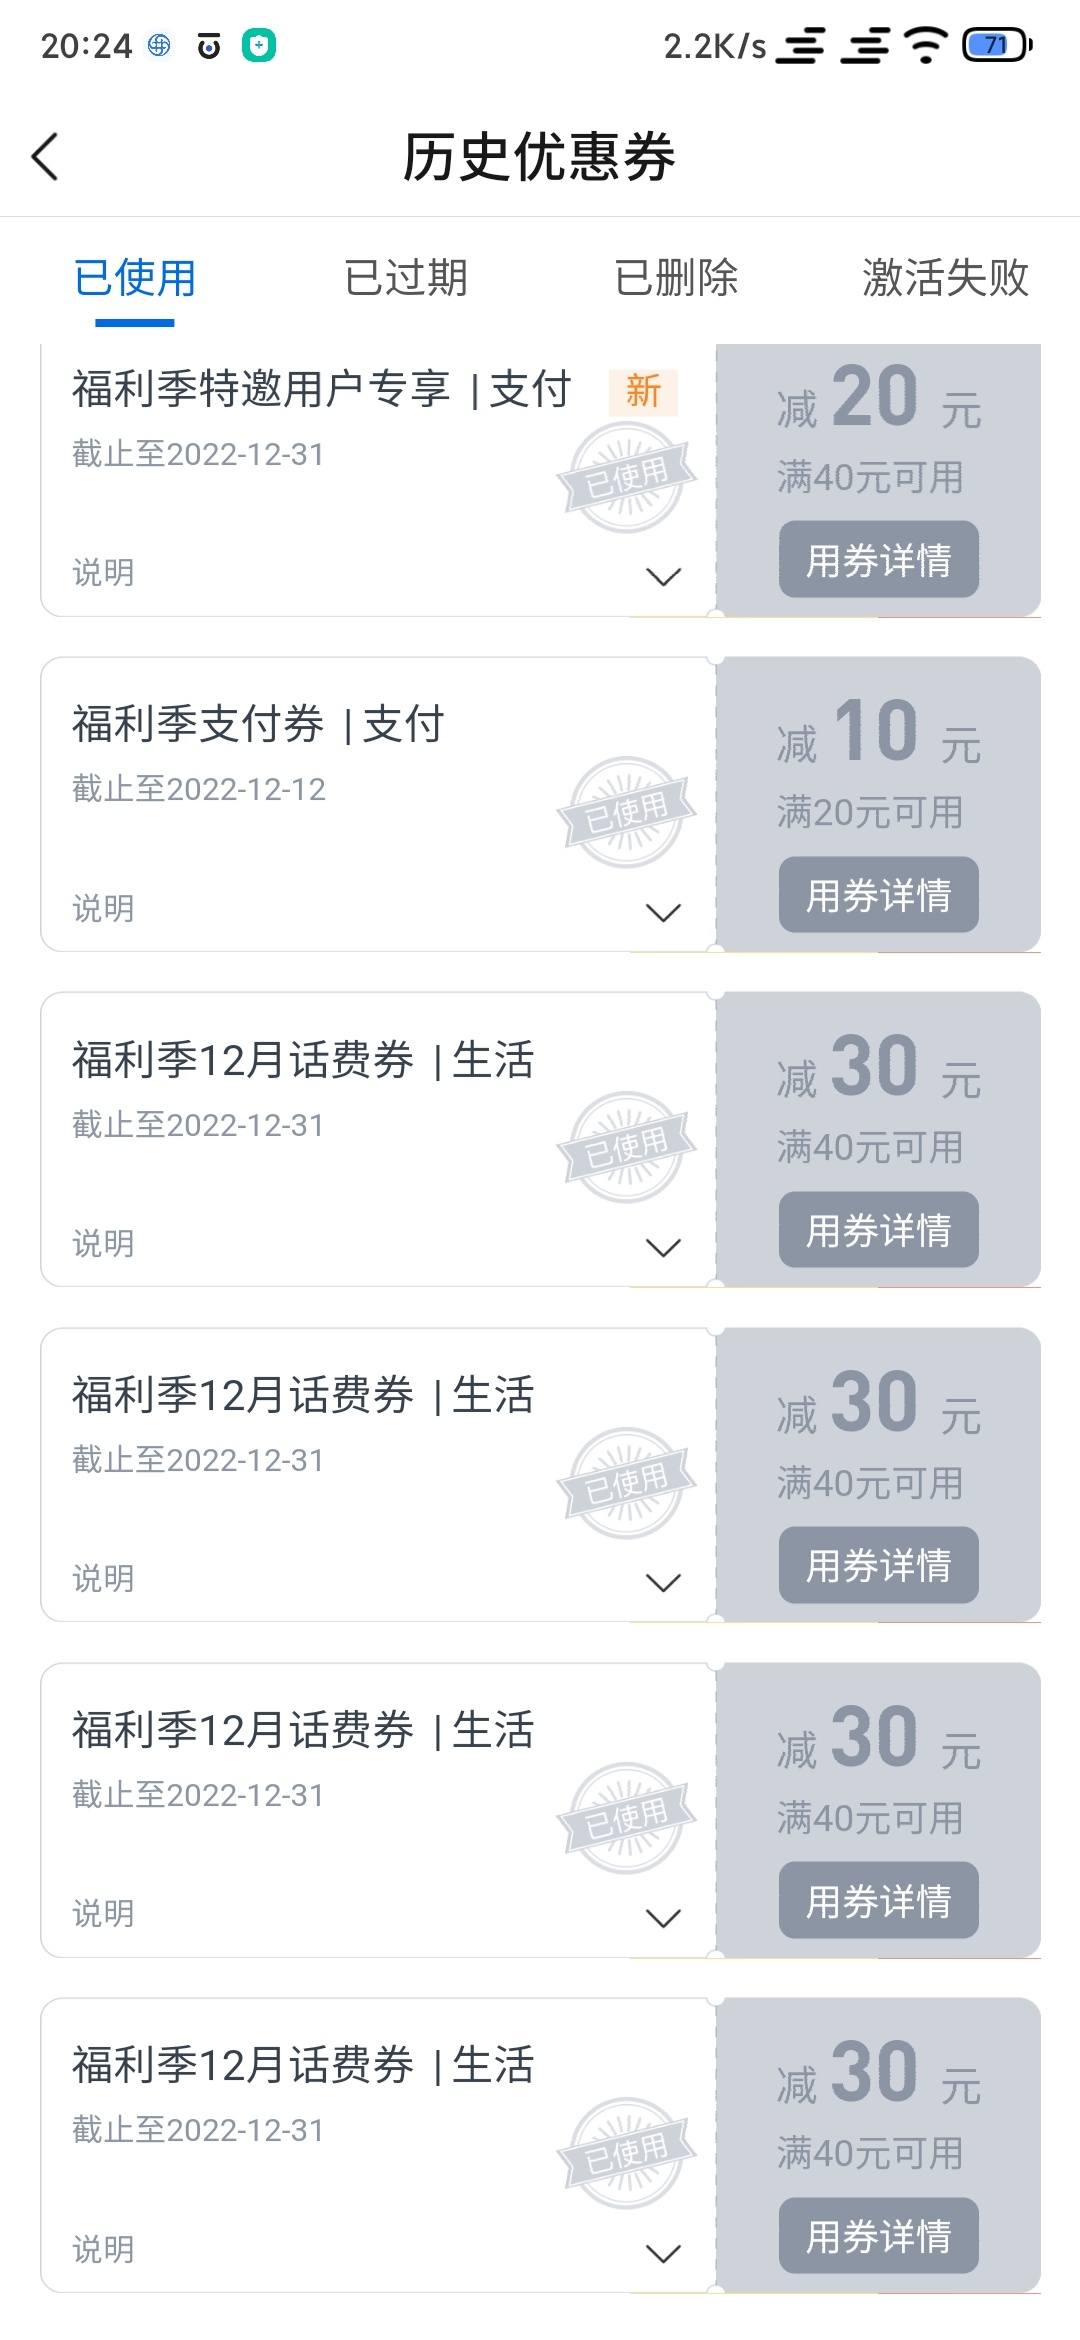
Task: Select the 已使用 tab
Action: pyautogui.click(x=135, y=278)
